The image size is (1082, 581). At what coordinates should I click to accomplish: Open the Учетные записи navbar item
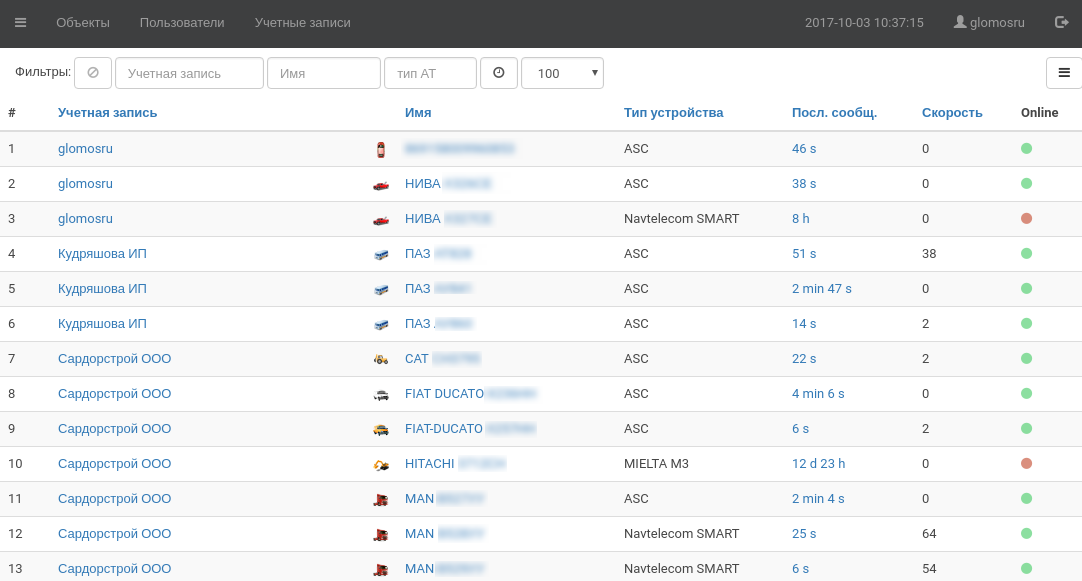click(302, 22)
